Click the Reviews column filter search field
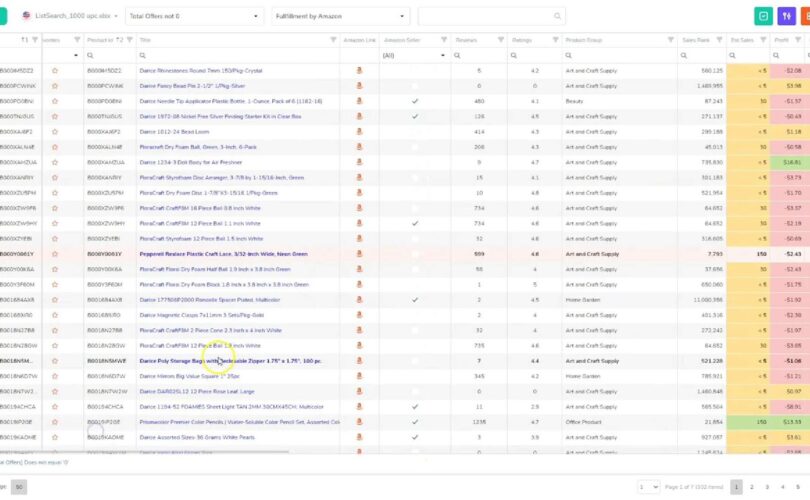Viewport: 810px width, 500px height. point(479,55)
